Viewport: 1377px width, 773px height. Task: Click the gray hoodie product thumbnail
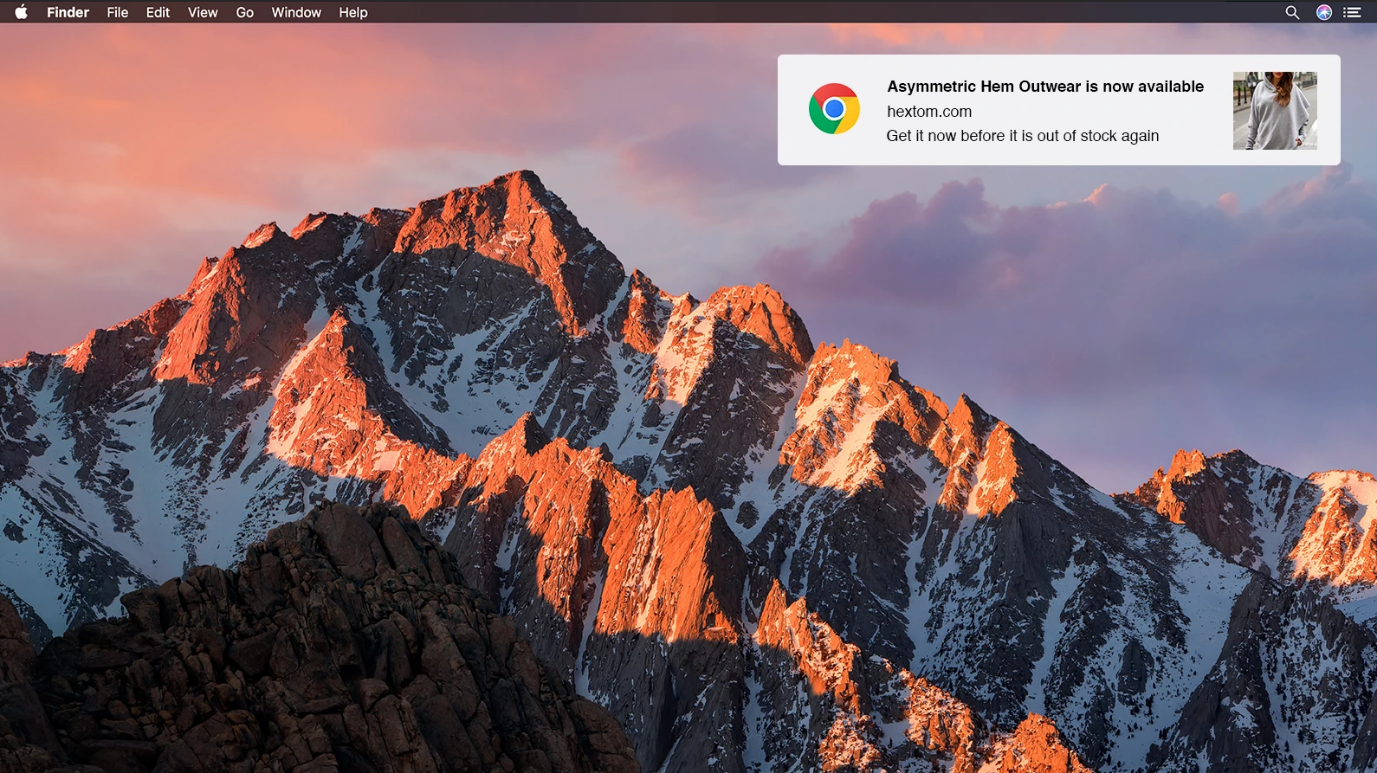(x=1274, y=111)
